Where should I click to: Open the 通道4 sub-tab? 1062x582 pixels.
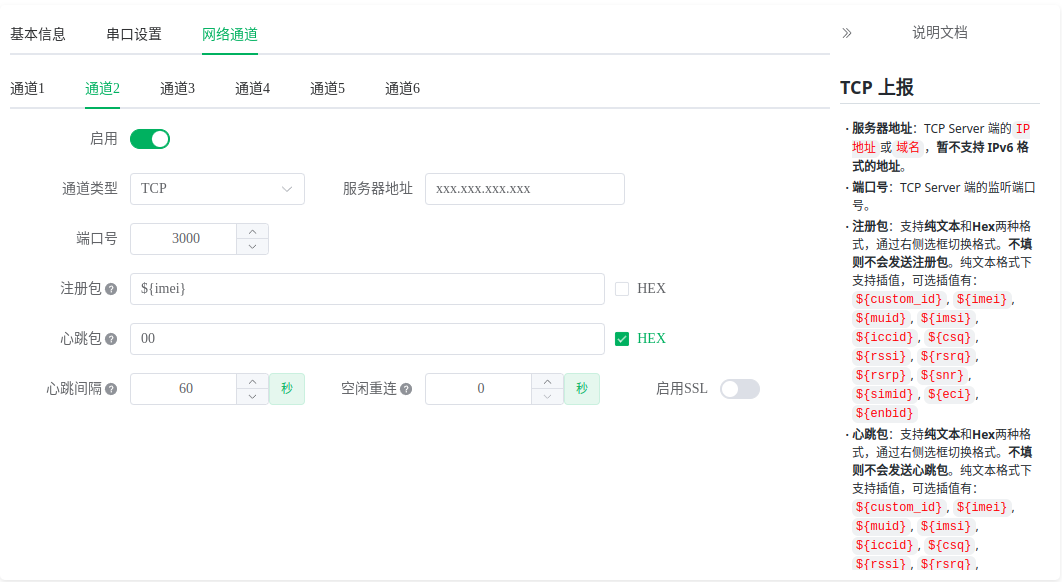click(253, 88)
